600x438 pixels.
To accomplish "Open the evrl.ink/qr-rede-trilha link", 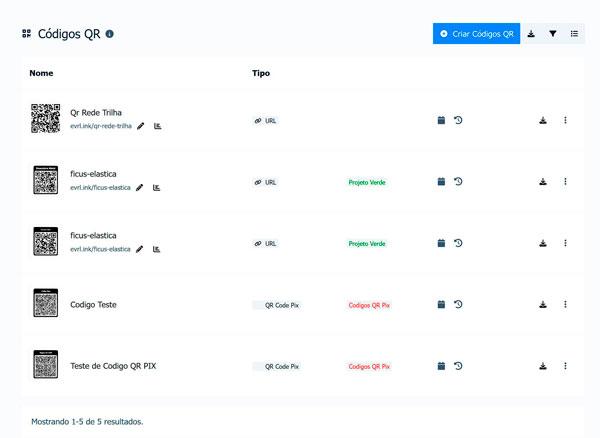I will tap(101, 127).
